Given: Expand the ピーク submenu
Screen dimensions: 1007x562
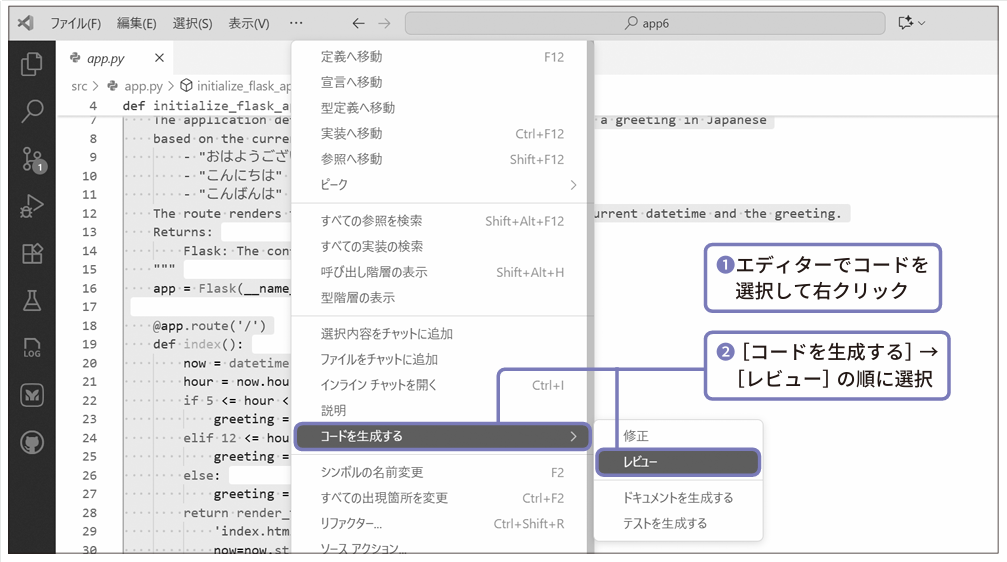Looking at the screenshot, I should click(x=442, y=185).
